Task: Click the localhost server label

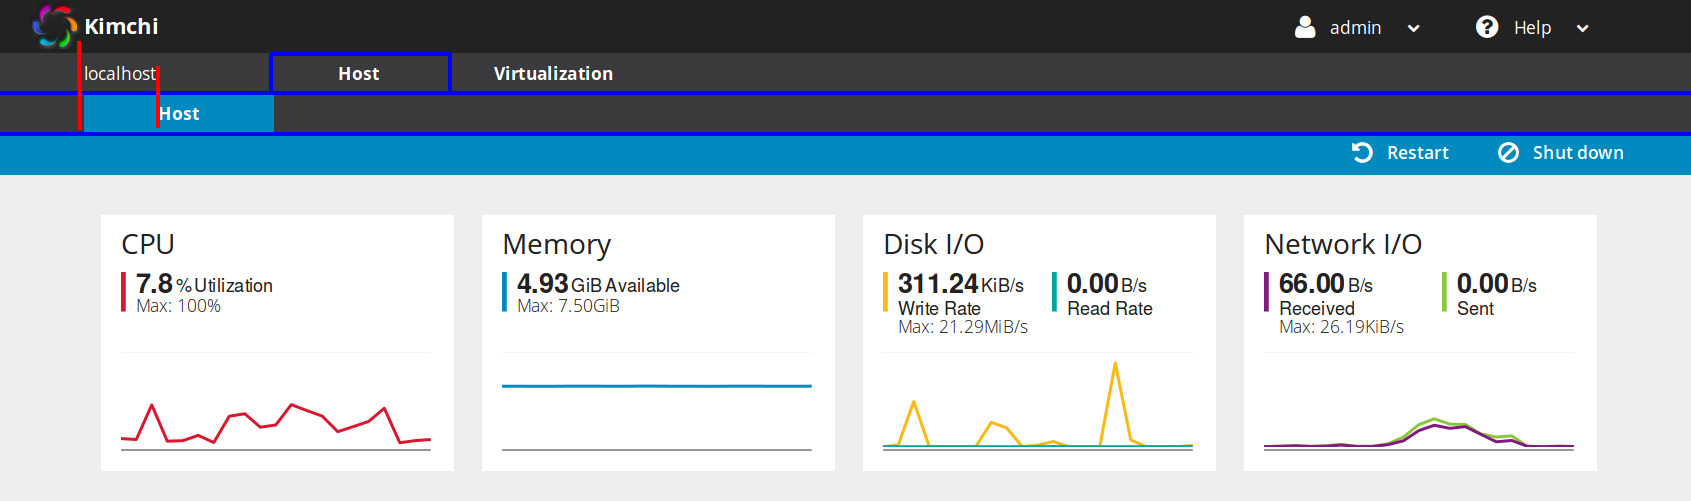Action: [x=120, y=73]
